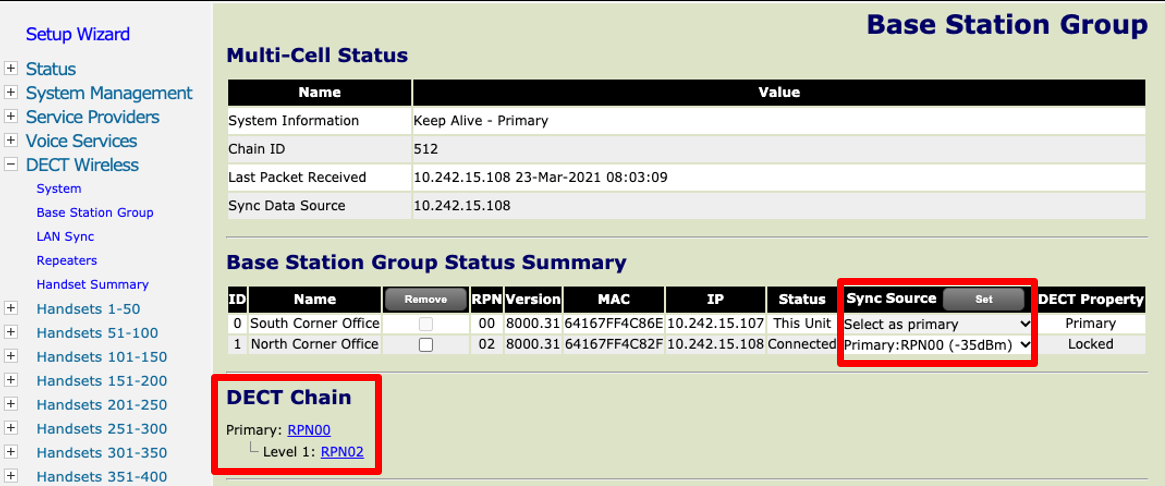
Task: Click the 'Connected' status cell
Action: point(802,344)
